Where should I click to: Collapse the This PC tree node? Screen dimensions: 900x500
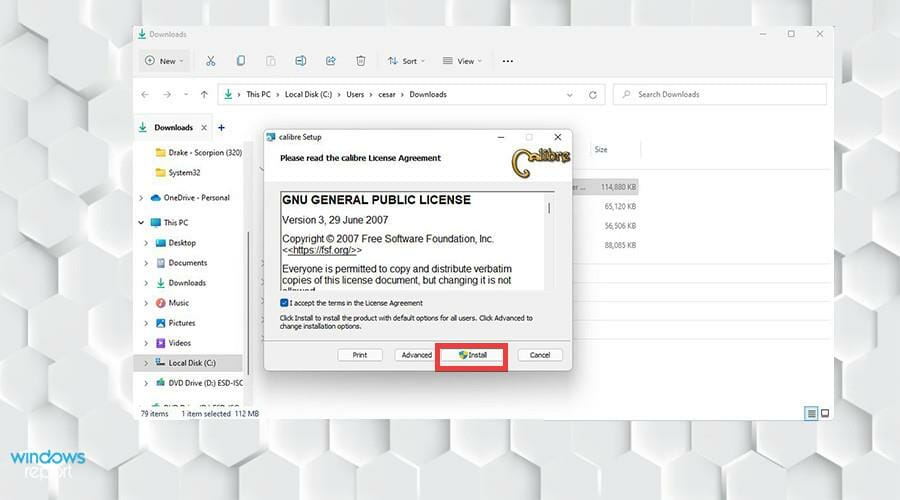tap(141, 223)
